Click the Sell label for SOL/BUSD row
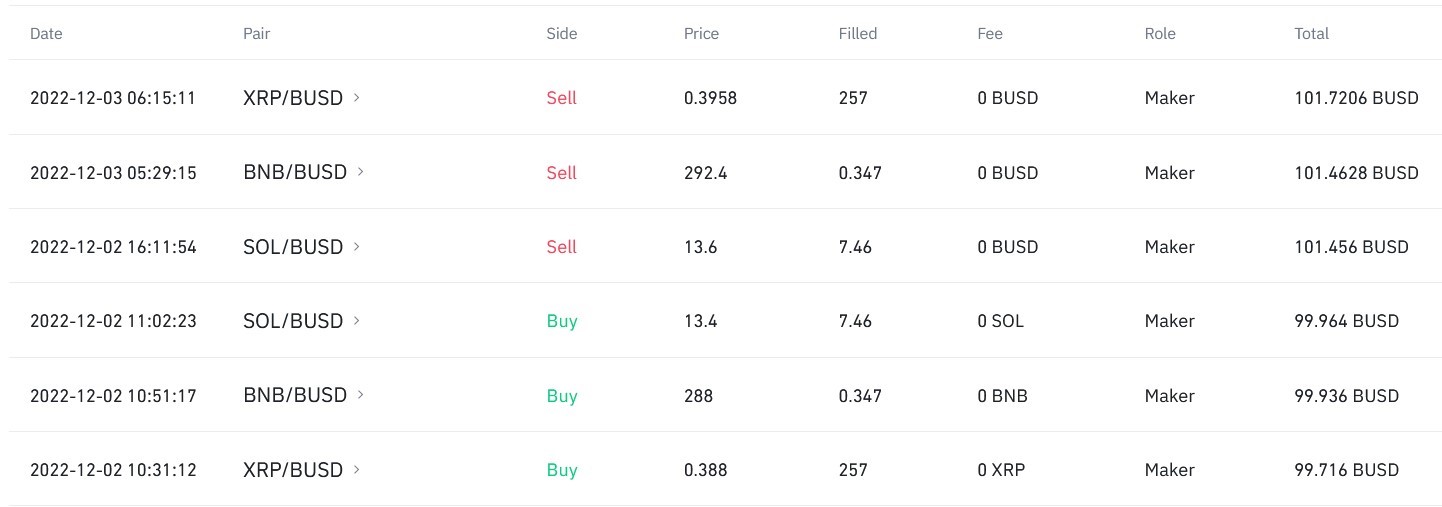 562,246
